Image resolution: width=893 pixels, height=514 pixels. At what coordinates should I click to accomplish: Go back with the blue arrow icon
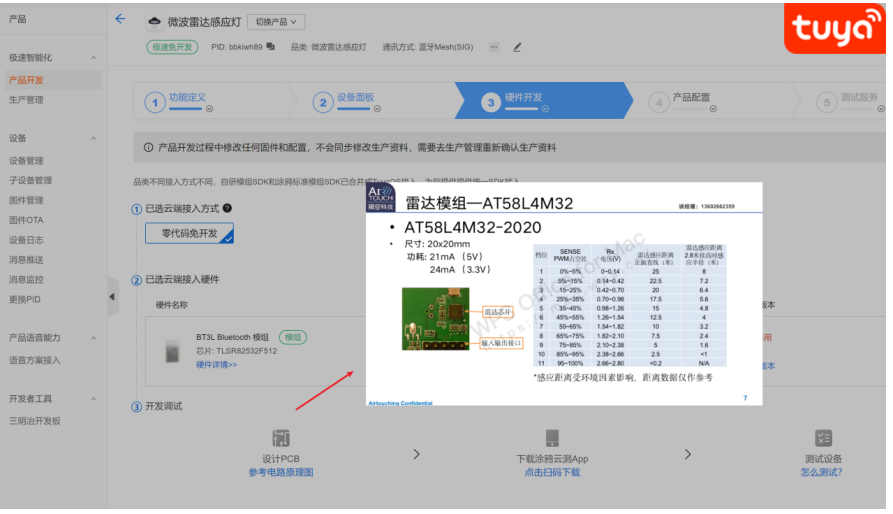tap(120, 19)
